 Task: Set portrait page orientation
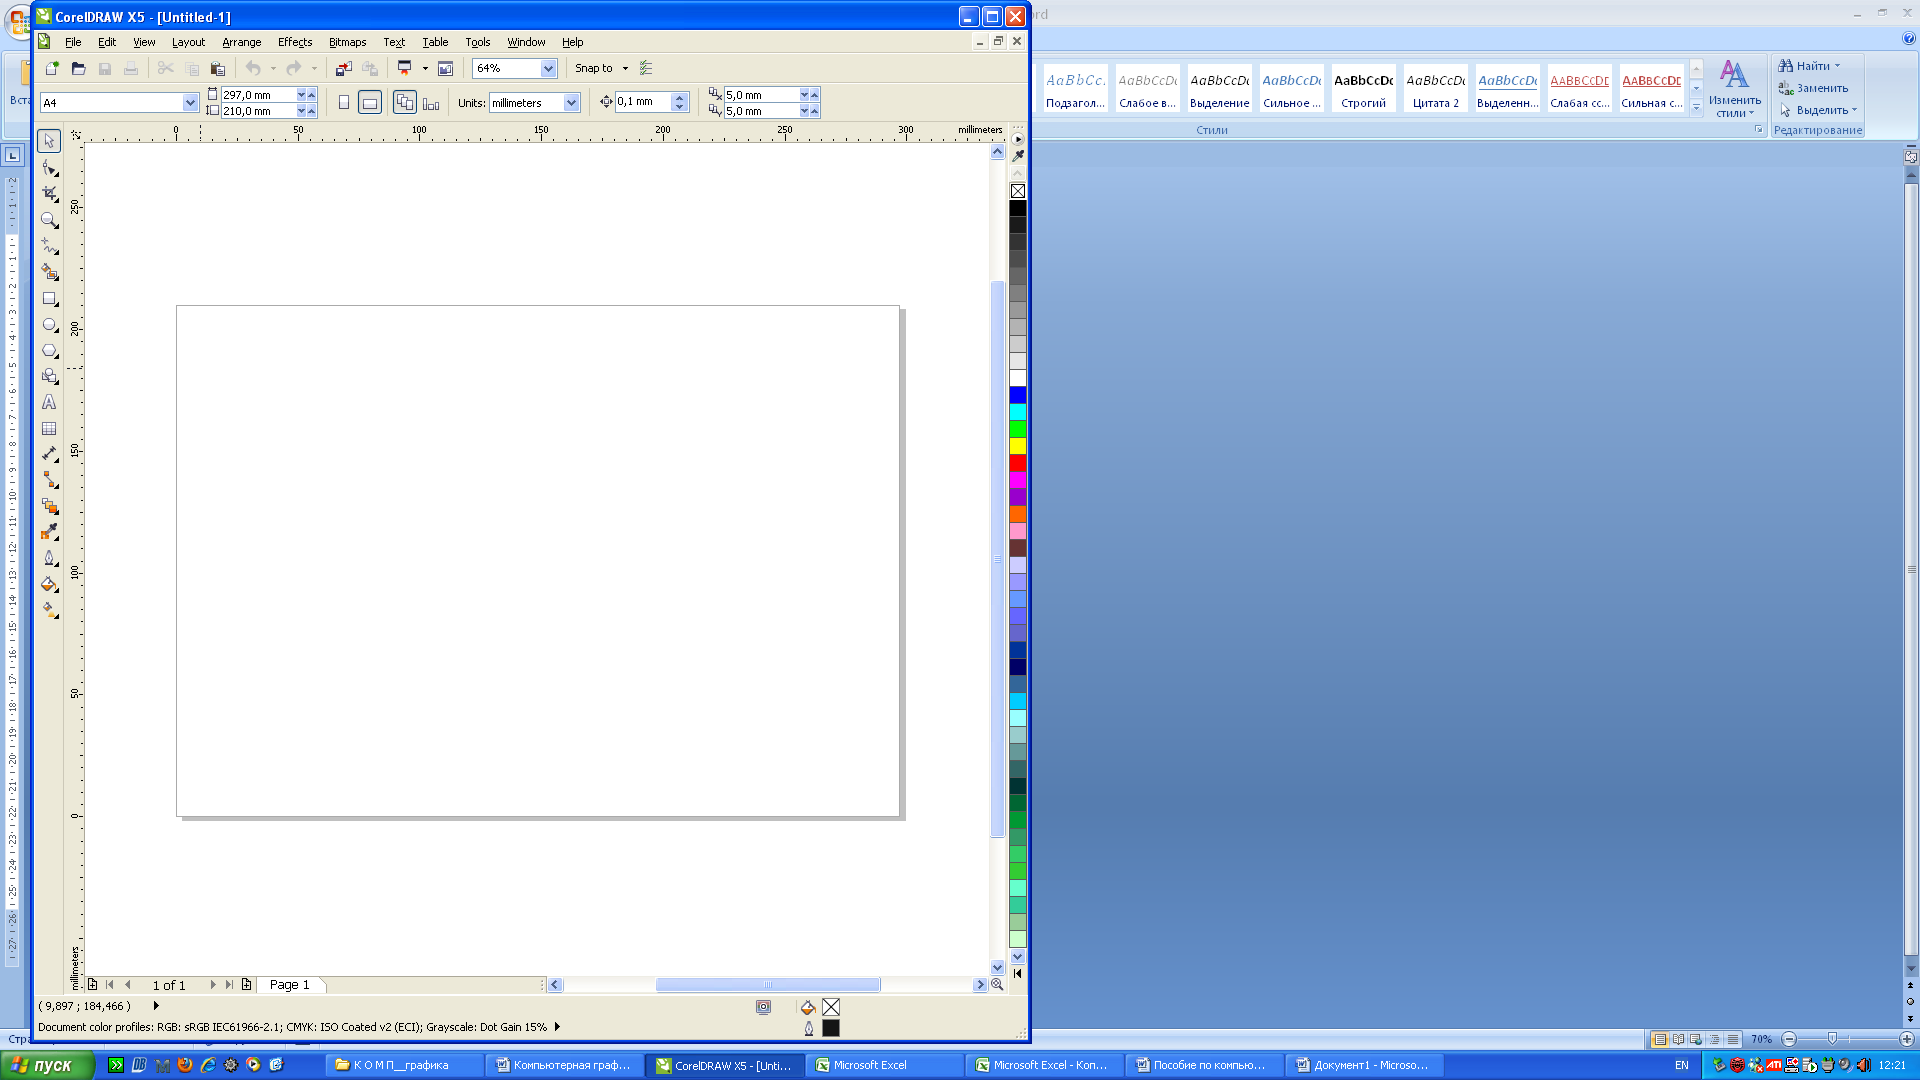pos(344,102)
